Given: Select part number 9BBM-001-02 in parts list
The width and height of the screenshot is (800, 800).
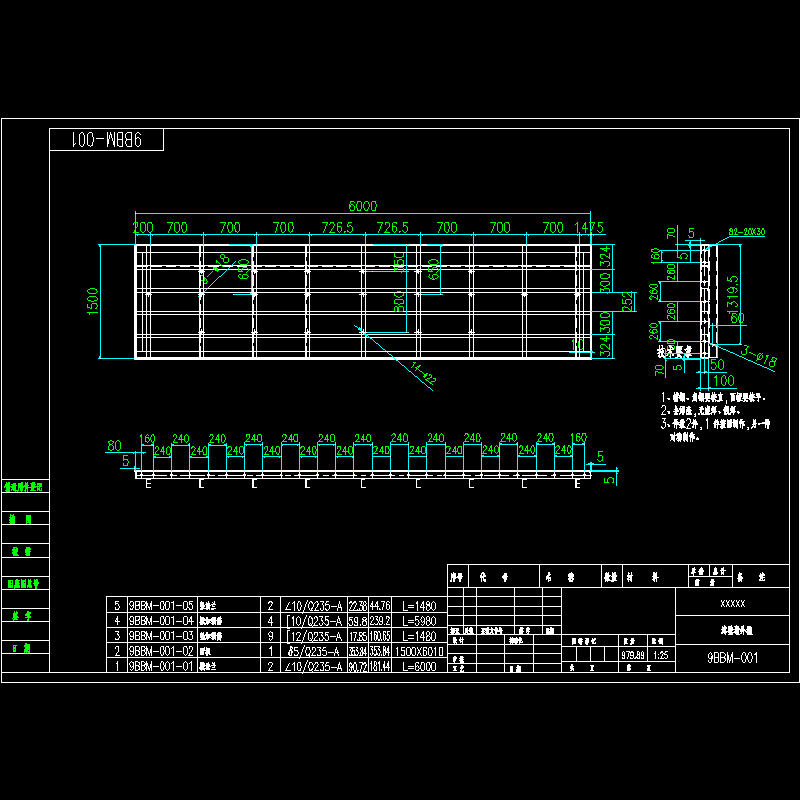Looking at the screenshot, I should point(161,651).
